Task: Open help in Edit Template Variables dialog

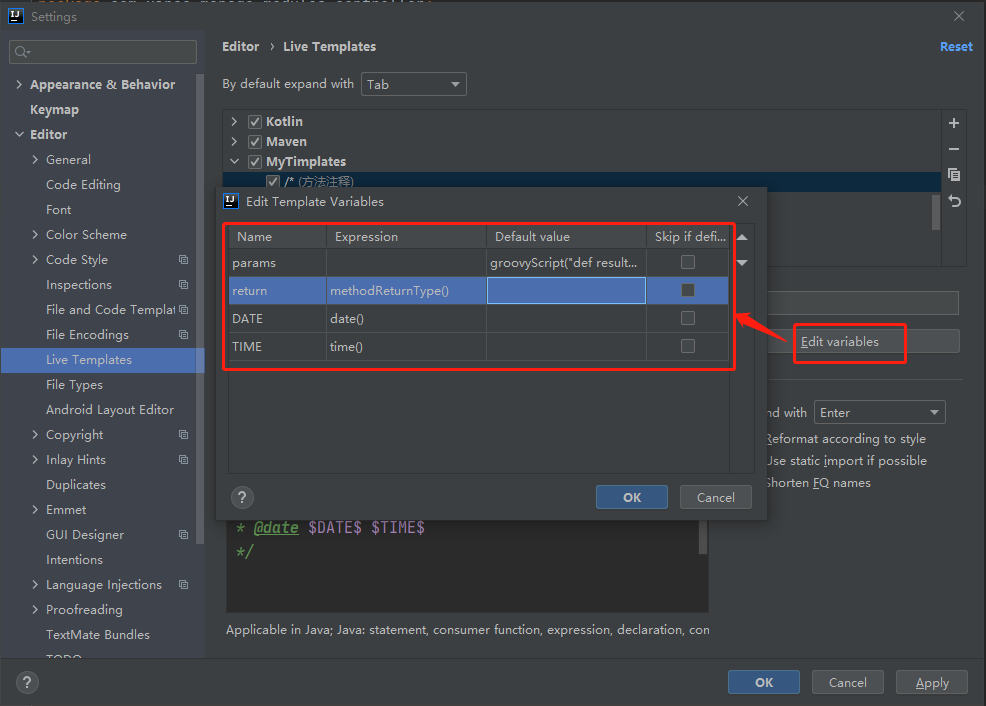Action: [242, 497]
